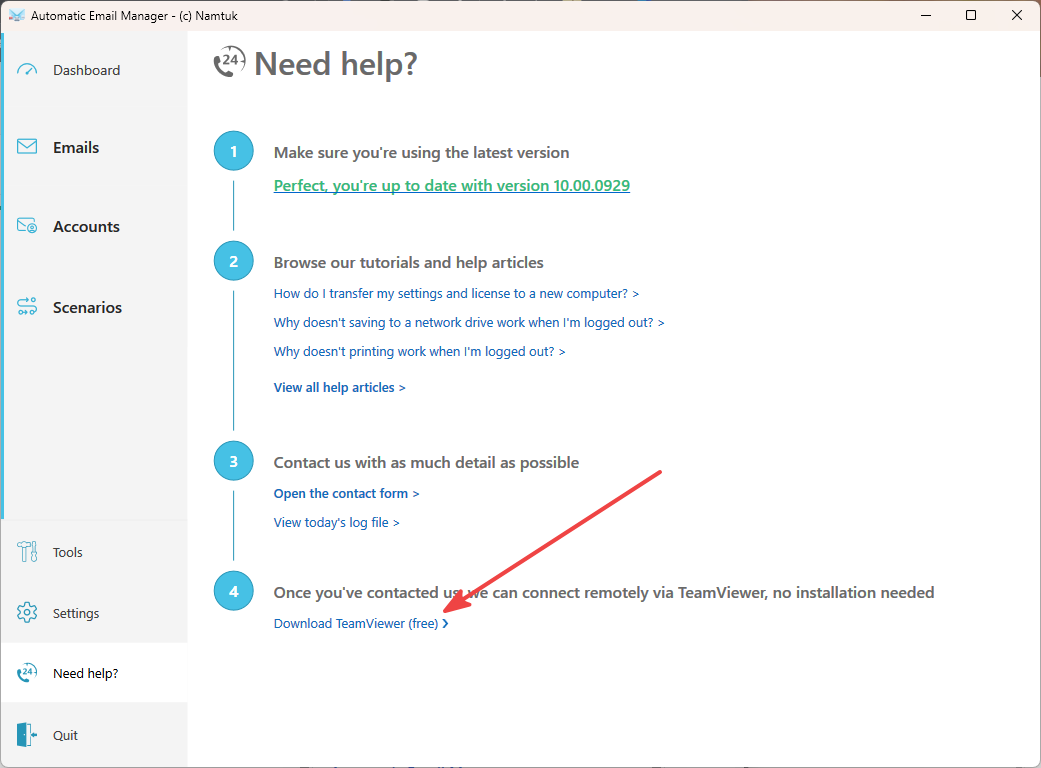This screenshot has width=1041, height=768.
Task: Open the contact form link
Action: click(347, 494)
